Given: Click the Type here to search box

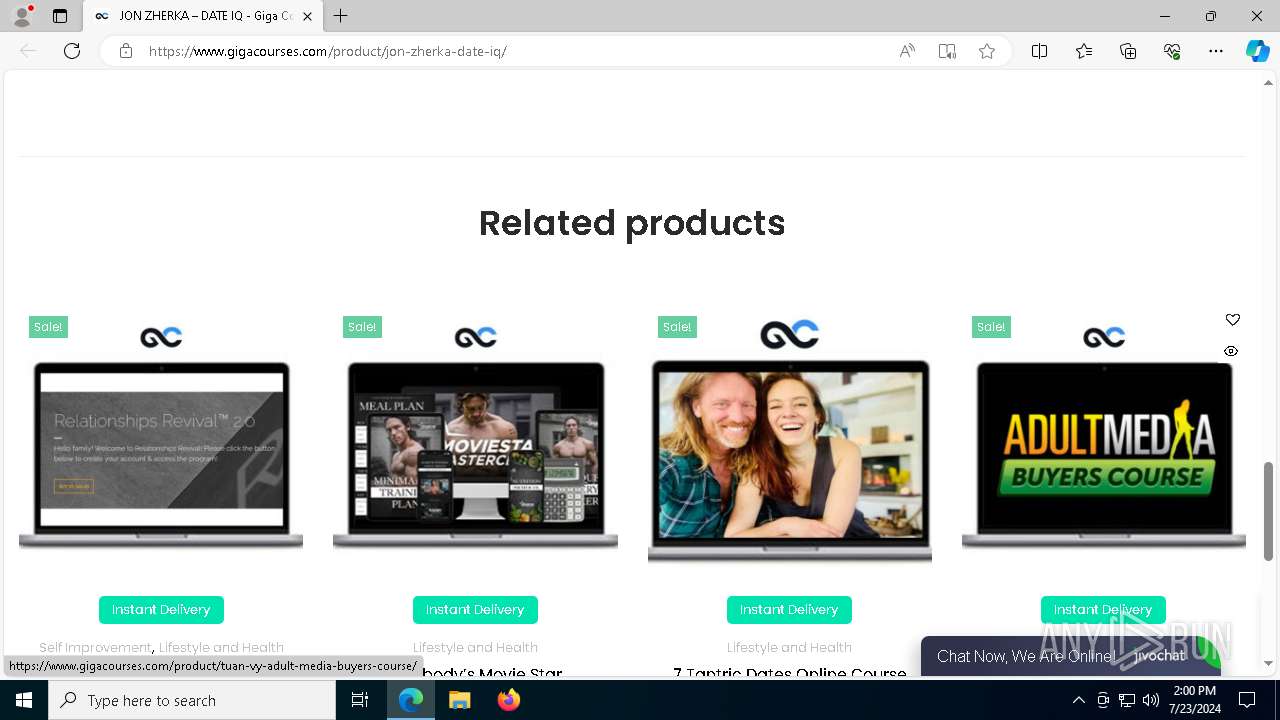Looking at the screenshot, I should [192, 700].
